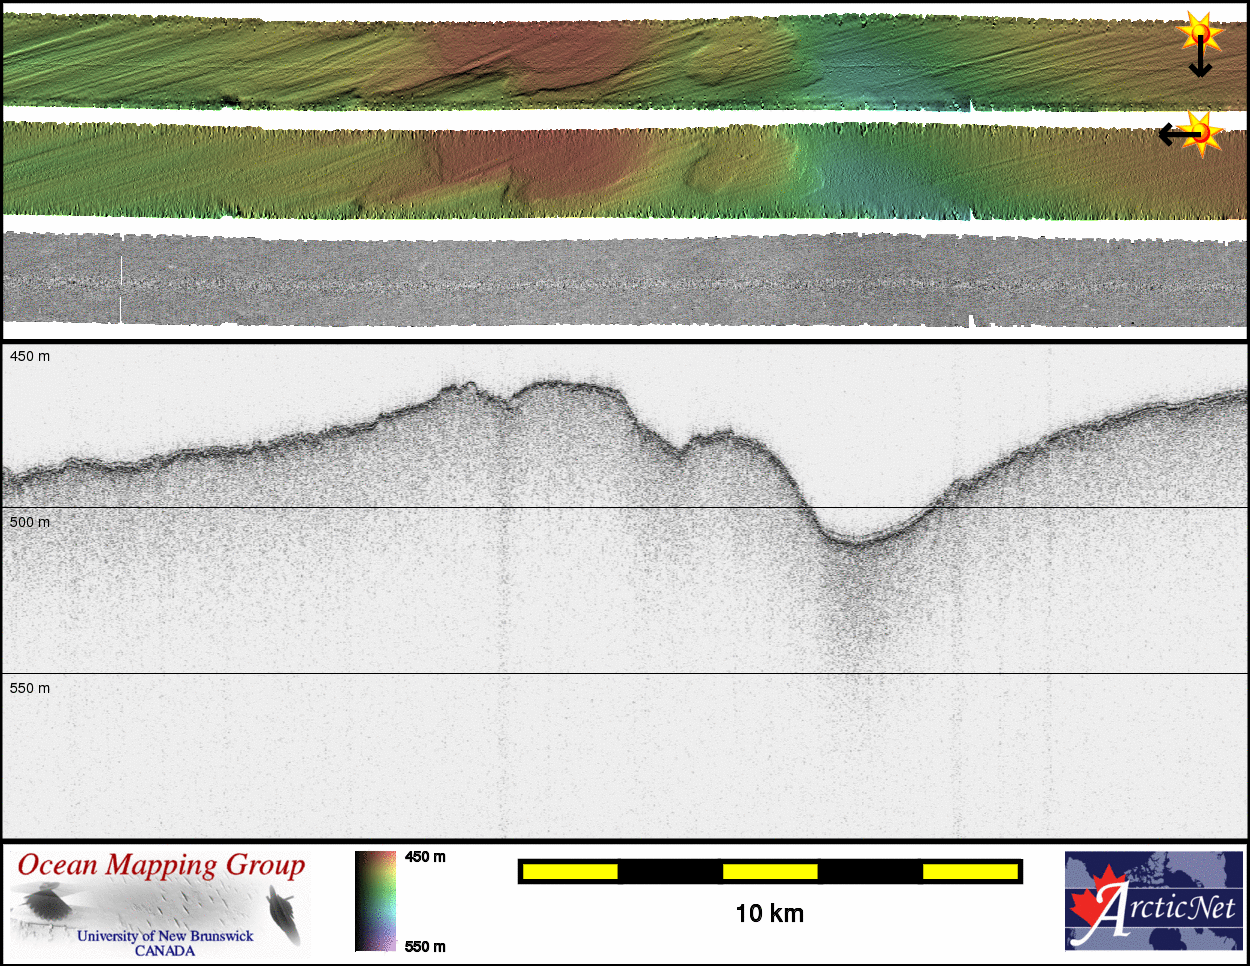This screenshot has width=1250, height=966.
Task: Click the deepest trough in the seabed profile
Action: click(855, 543)
